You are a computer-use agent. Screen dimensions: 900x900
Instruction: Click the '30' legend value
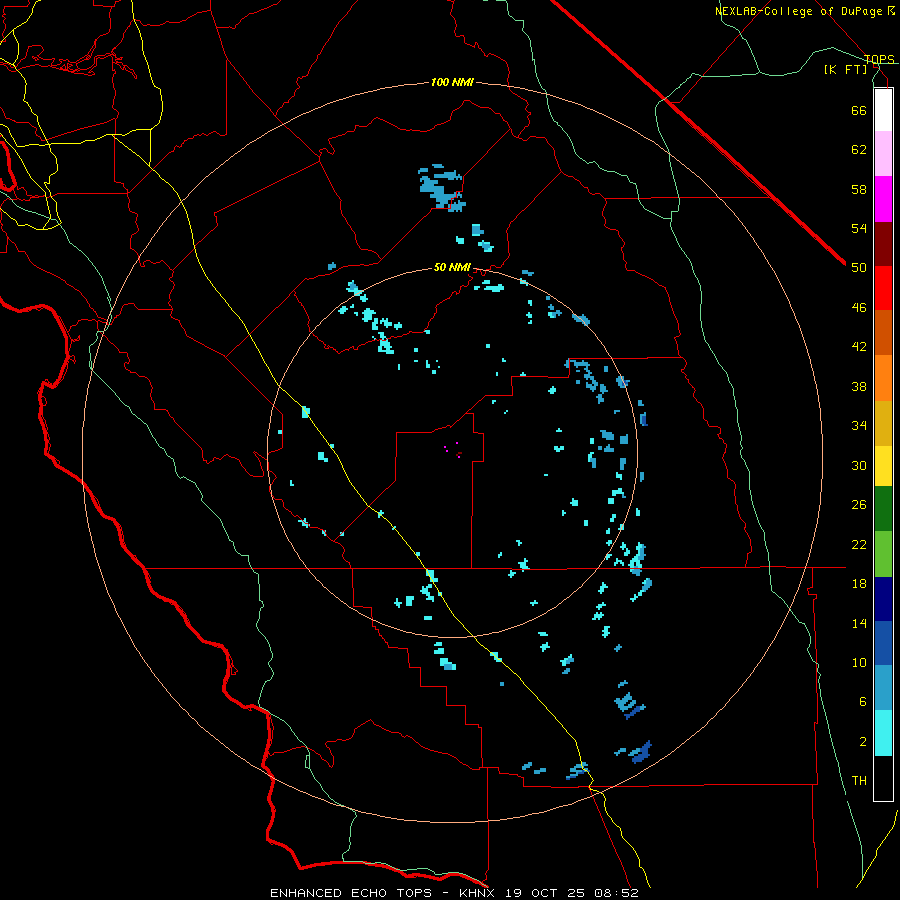[859, 465]
